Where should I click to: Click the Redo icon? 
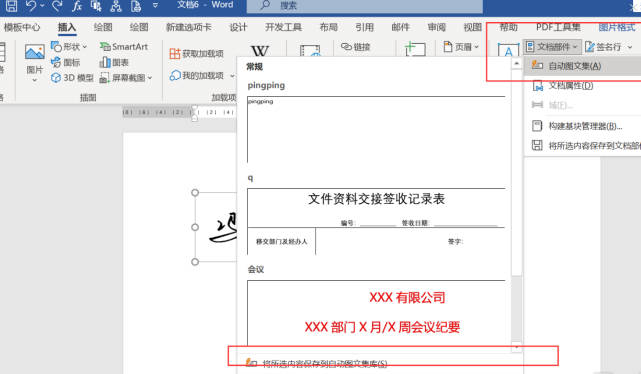pos(57,5)
